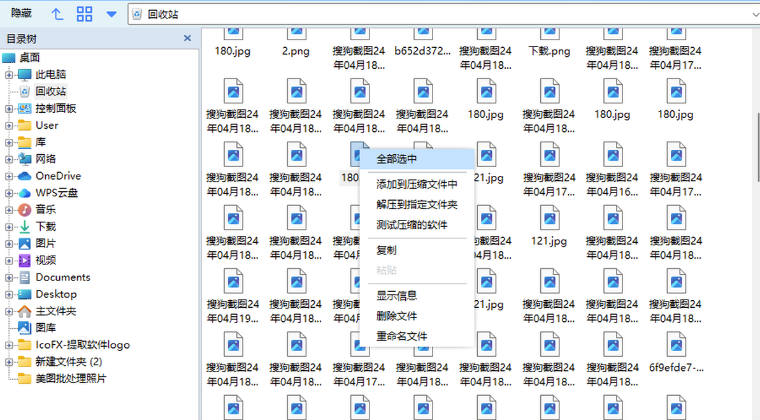Select the 121.jpg file icon
Viewport: 760px width, 420px height.
tap(549, 219)
